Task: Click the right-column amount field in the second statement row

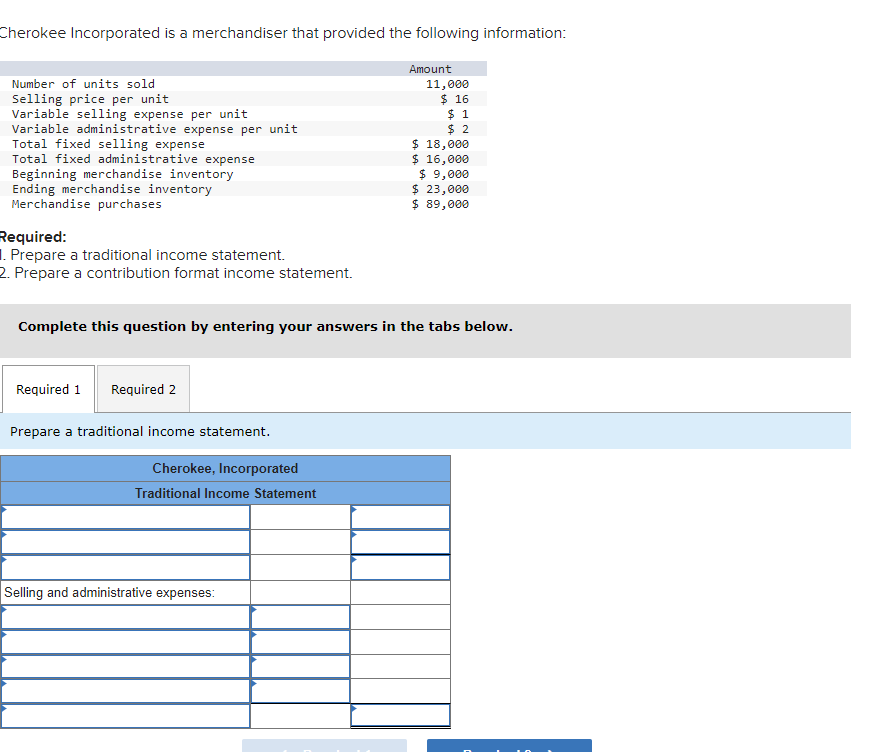Action: [400, 542]
